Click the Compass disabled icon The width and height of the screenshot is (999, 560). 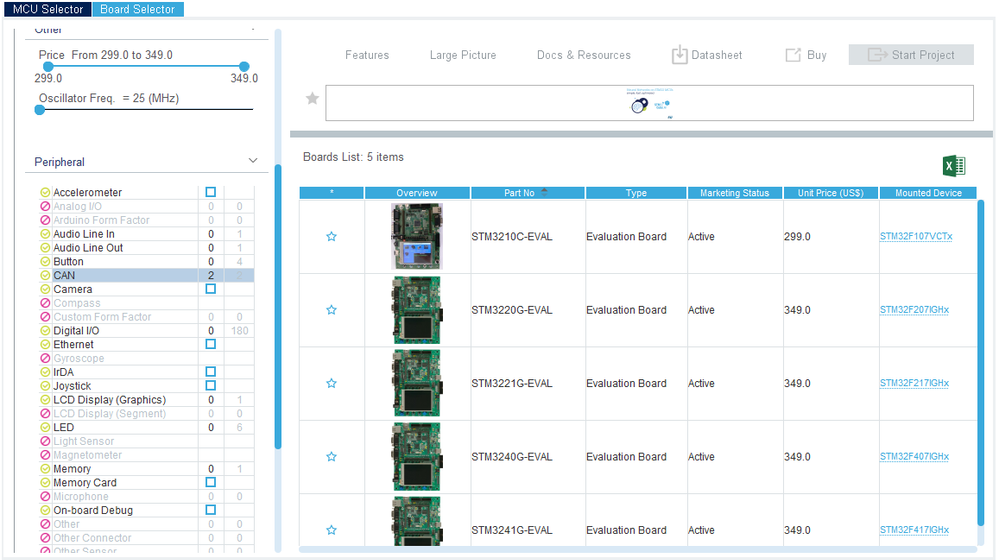pos(45,303)
